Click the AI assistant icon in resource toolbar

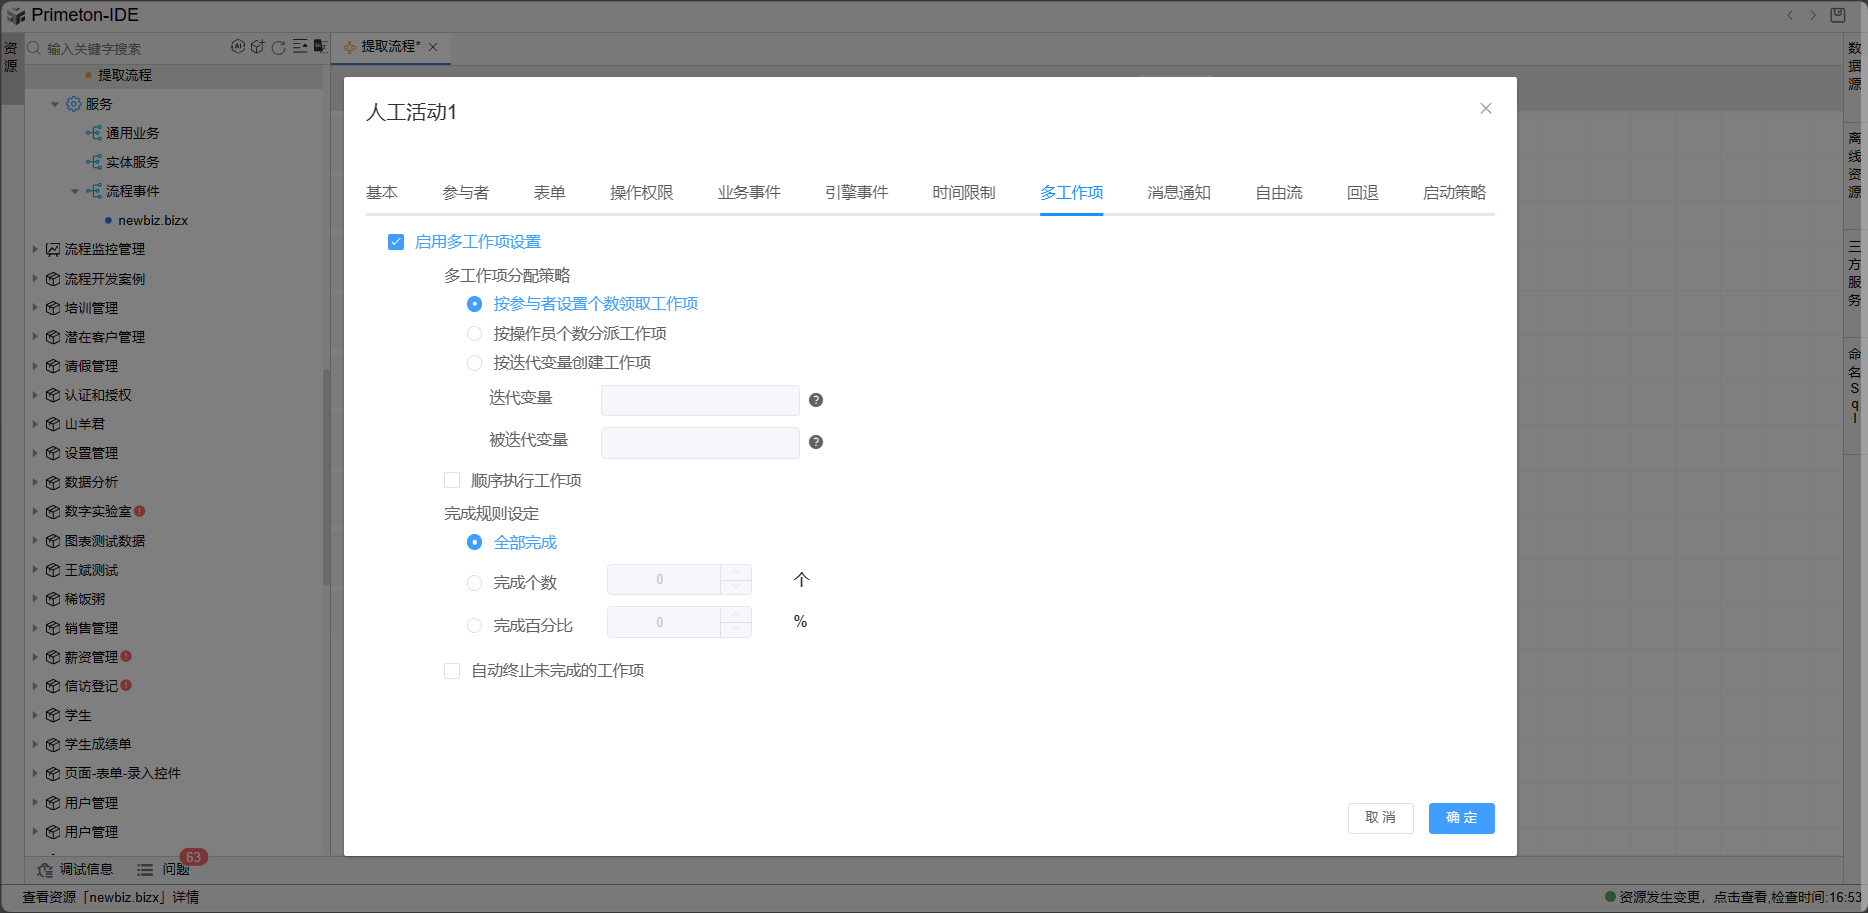237,47
